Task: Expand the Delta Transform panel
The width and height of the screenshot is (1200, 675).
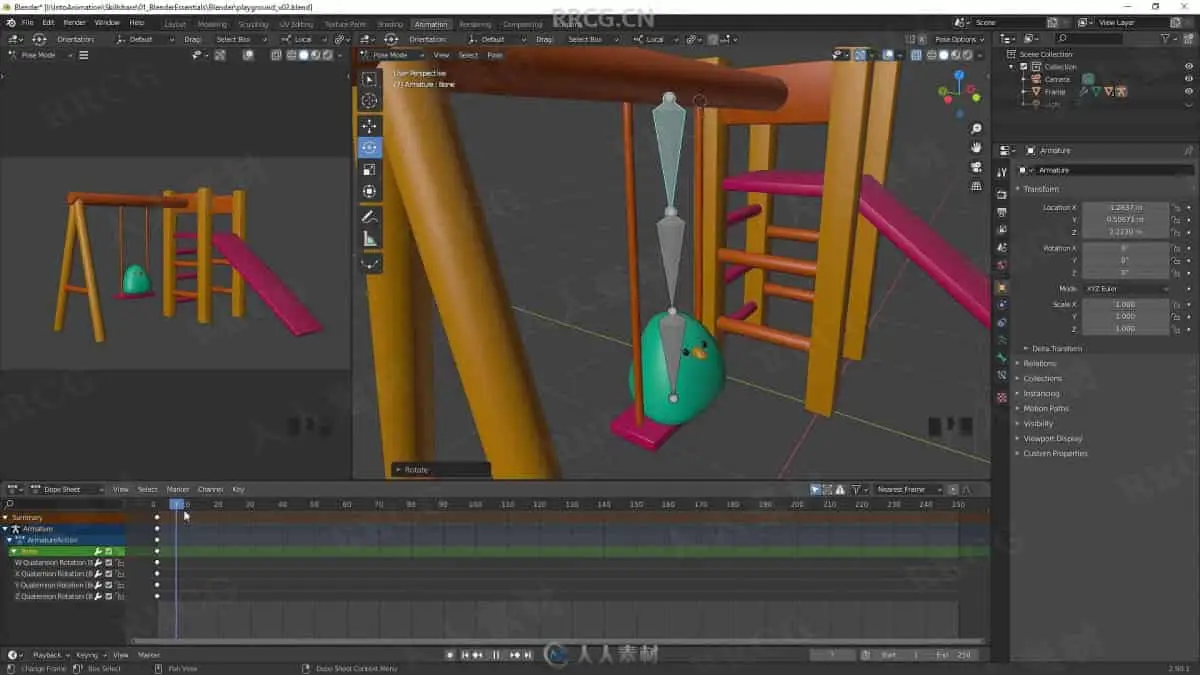Action: [1056, 348]
